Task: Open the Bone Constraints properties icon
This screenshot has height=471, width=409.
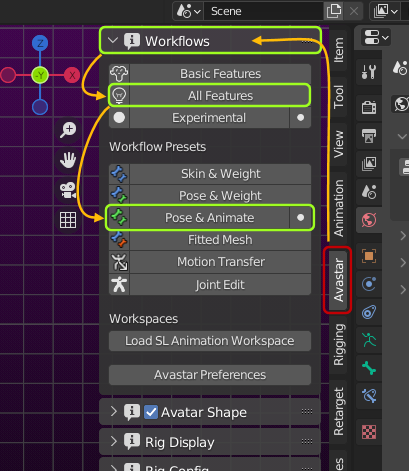Action: click(x=369, y=396)
